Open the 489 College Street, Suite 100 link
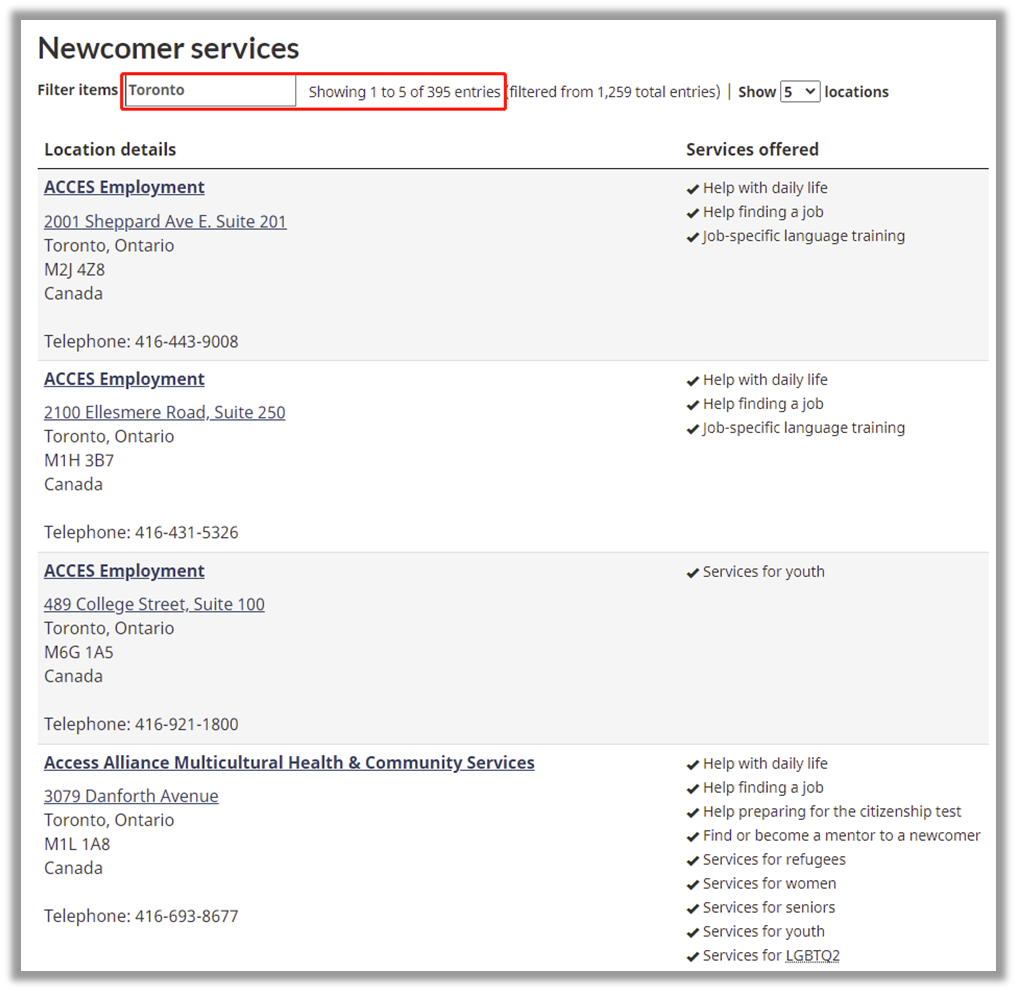 coord(154,604)
